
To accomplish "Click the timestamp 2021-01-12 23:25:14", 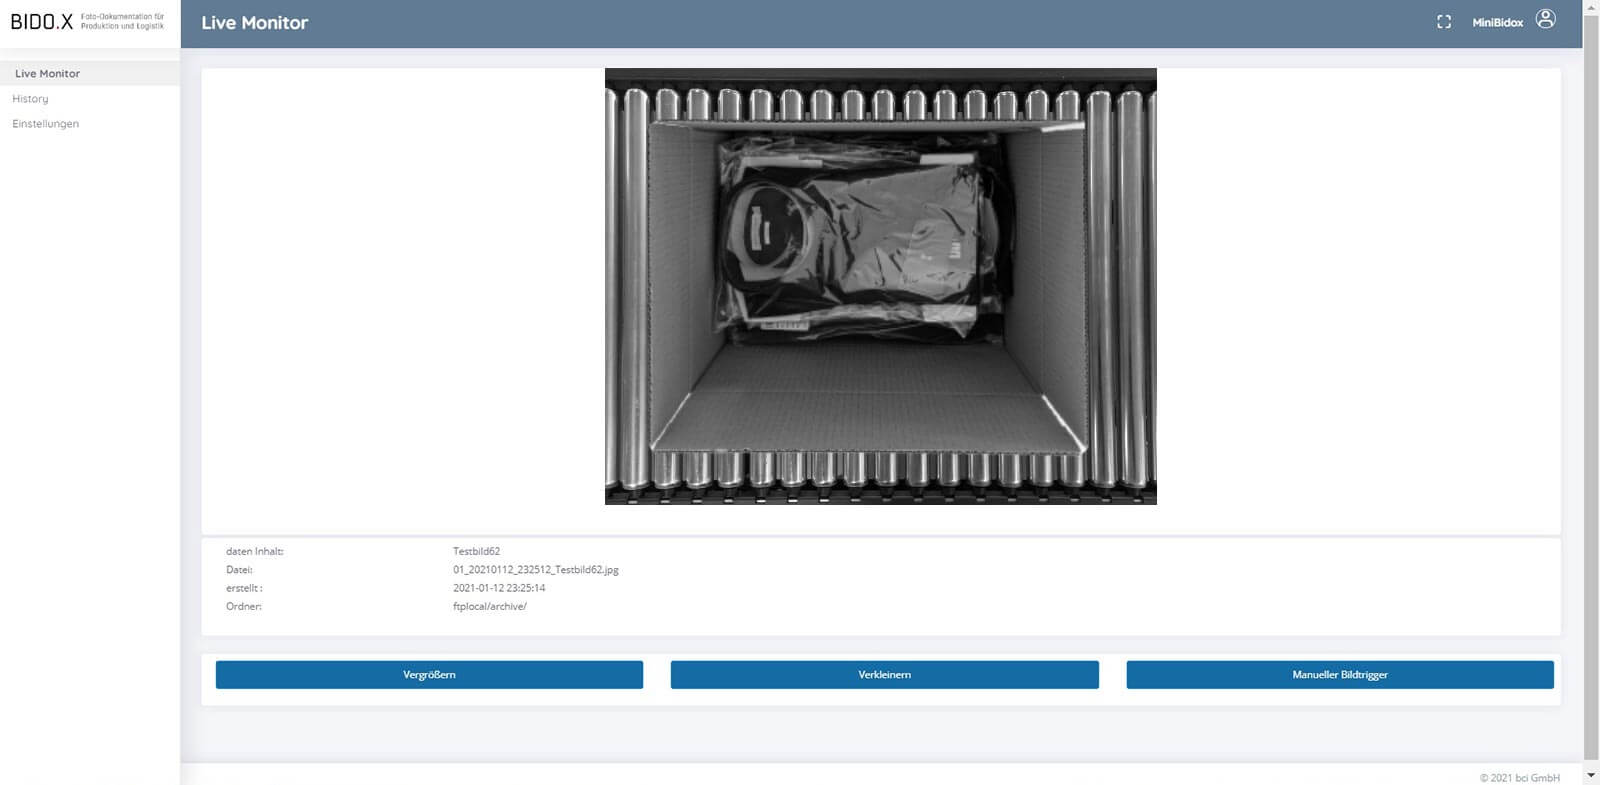I will coord(499,588).
